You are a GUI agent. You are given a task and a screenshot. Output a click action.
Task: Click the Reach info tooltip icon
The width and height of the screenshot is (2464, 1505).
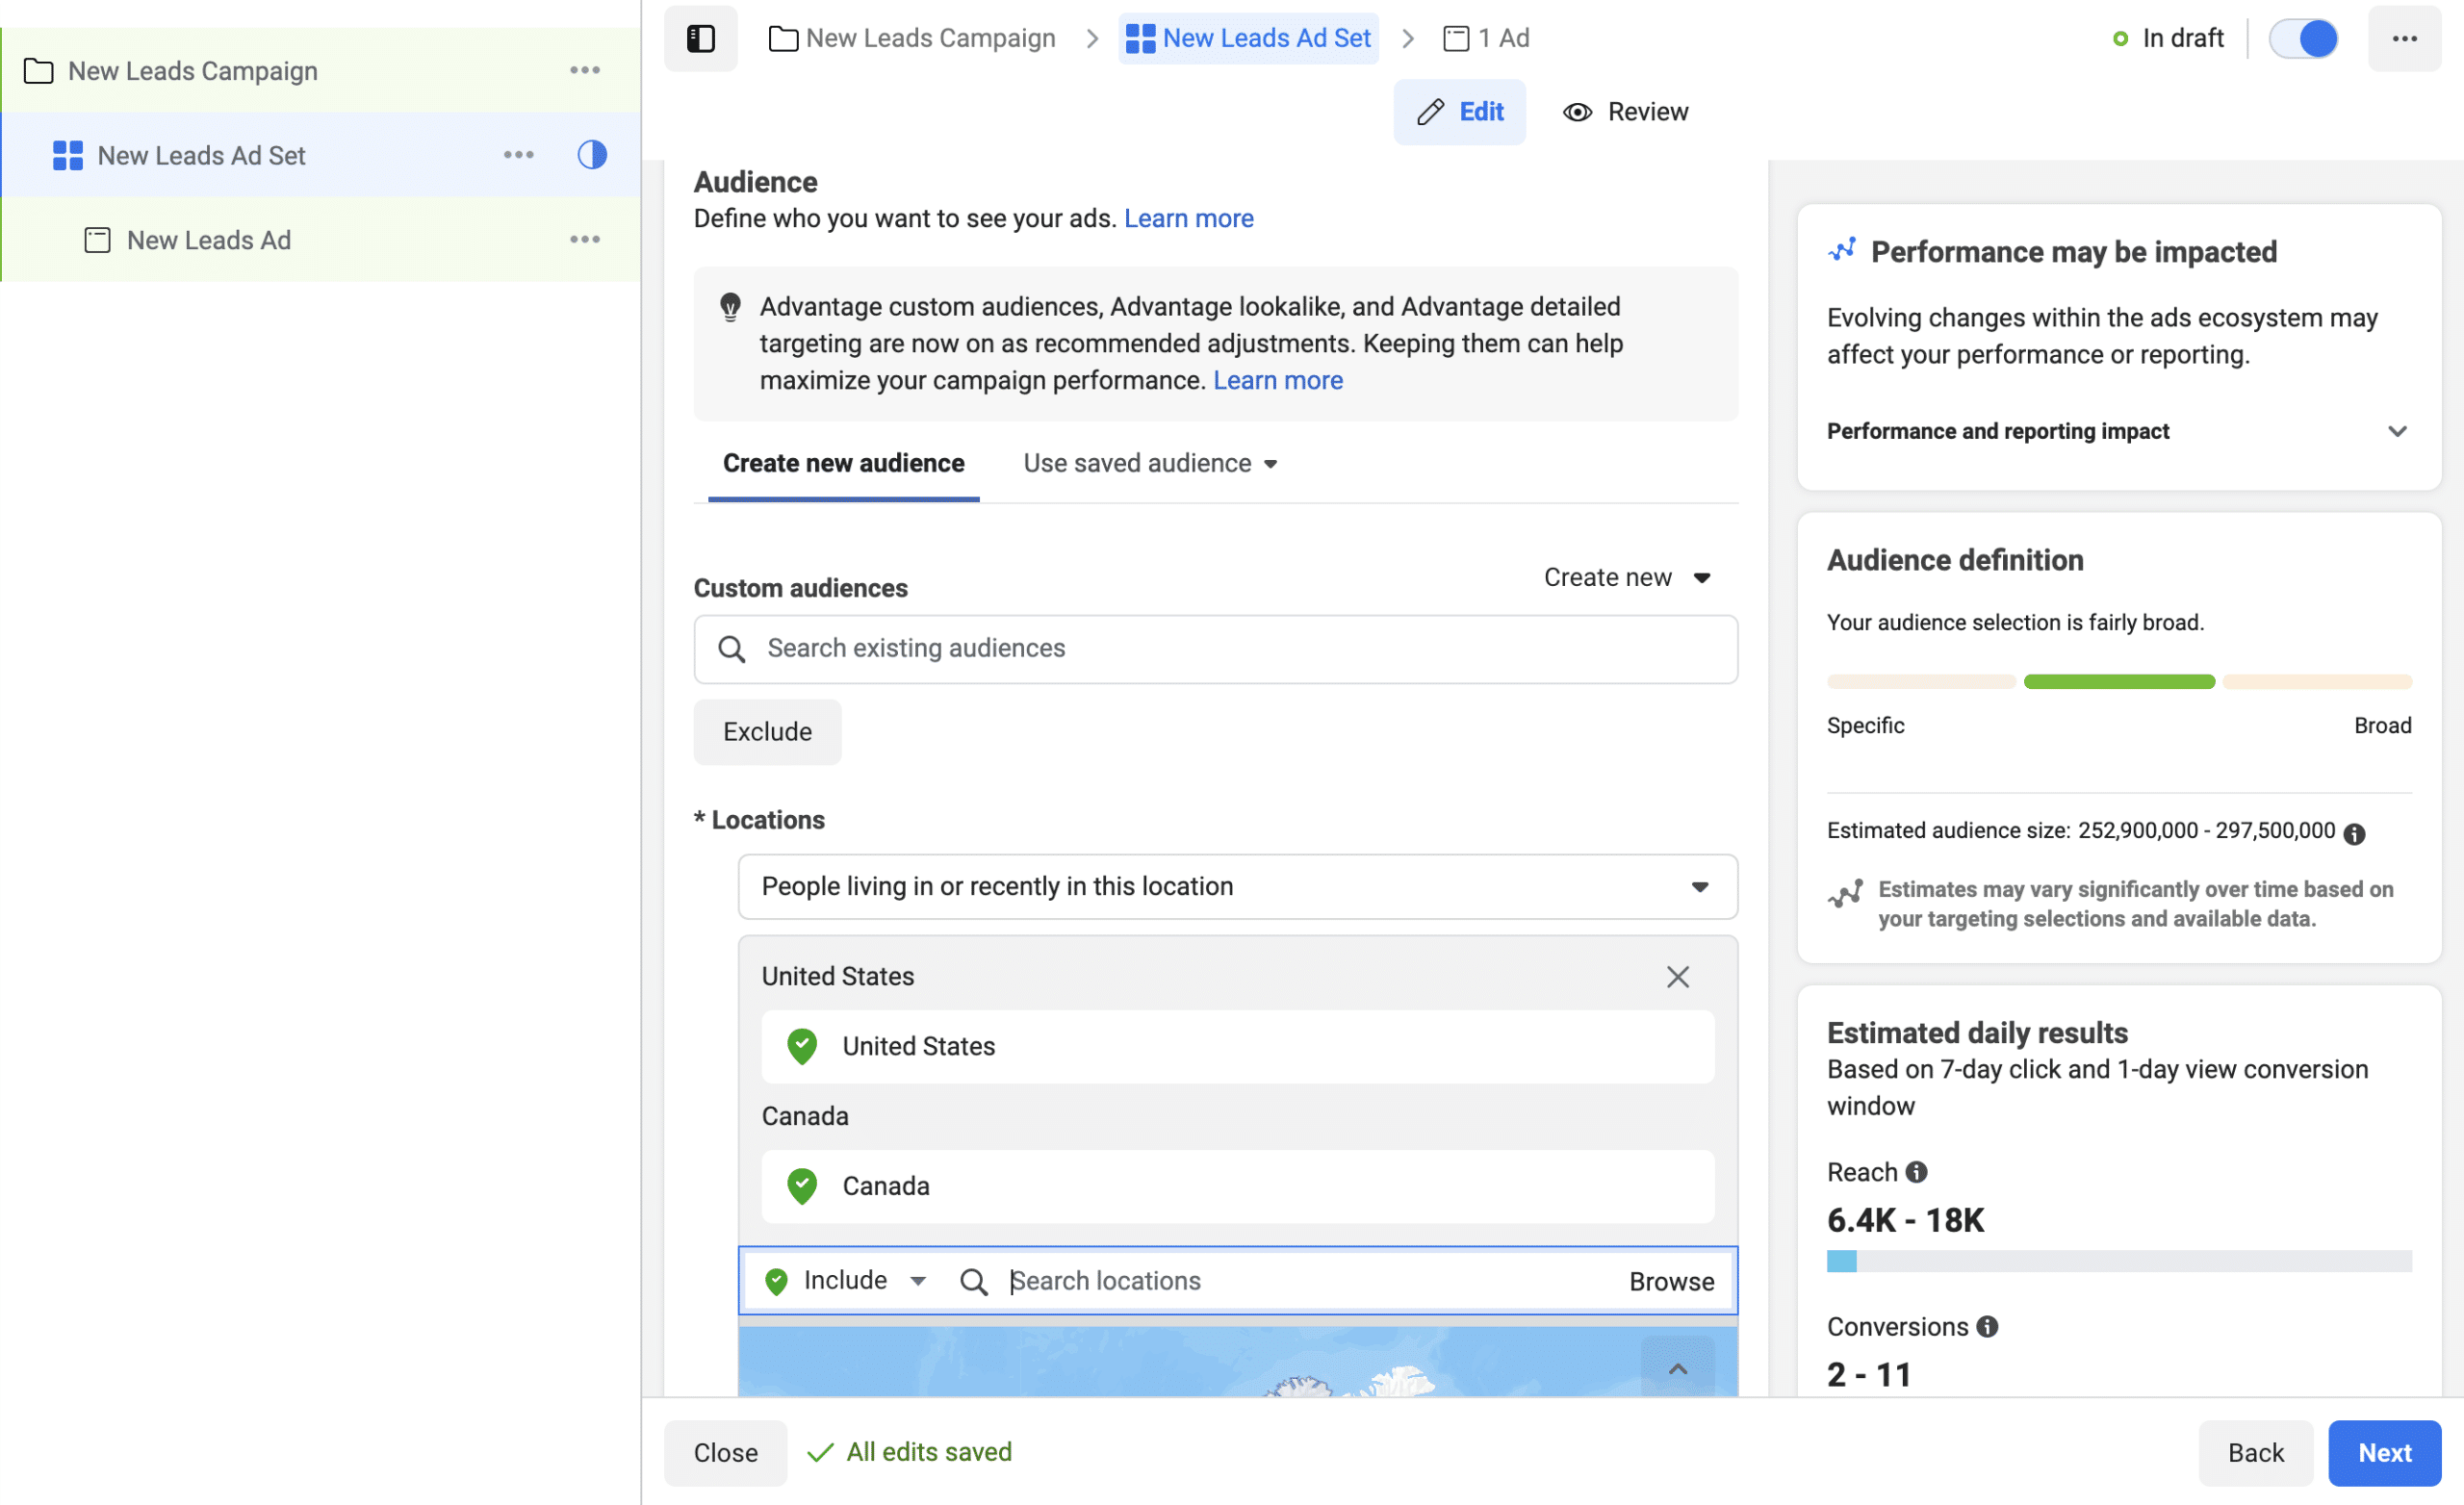coord(1918,1172)
